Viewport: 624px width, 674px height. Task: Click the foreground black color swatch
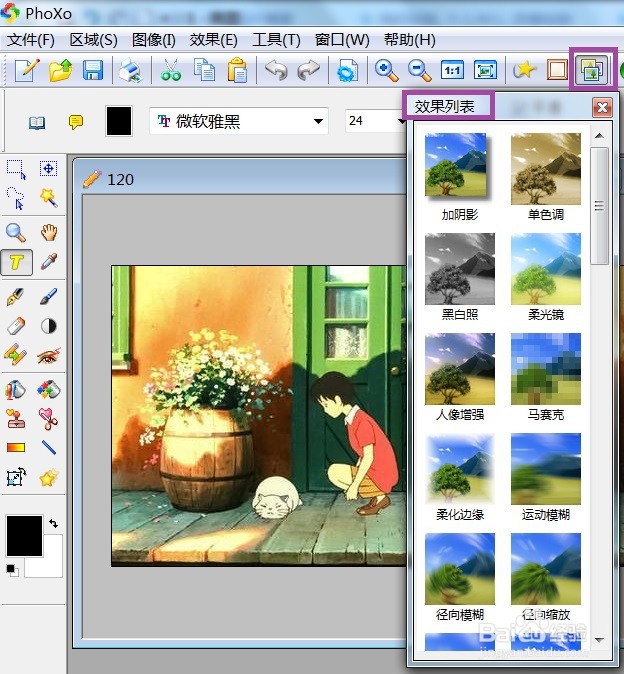coord(24,536)
